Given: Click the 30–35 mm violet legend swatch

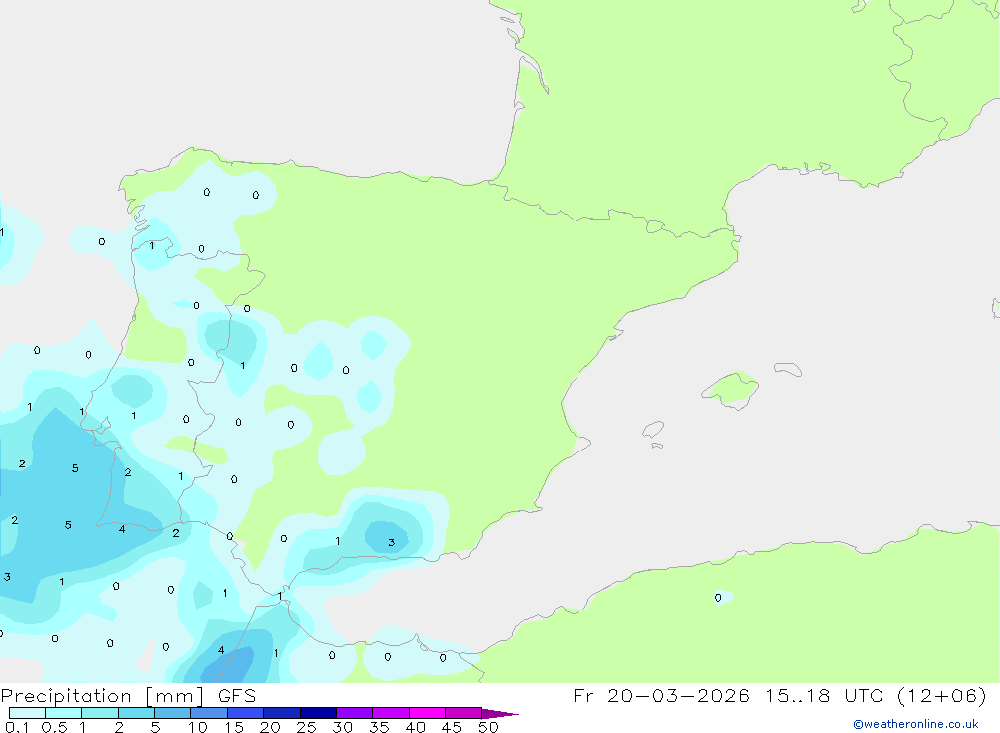Looking at the screenshot, I should point(355,713).
